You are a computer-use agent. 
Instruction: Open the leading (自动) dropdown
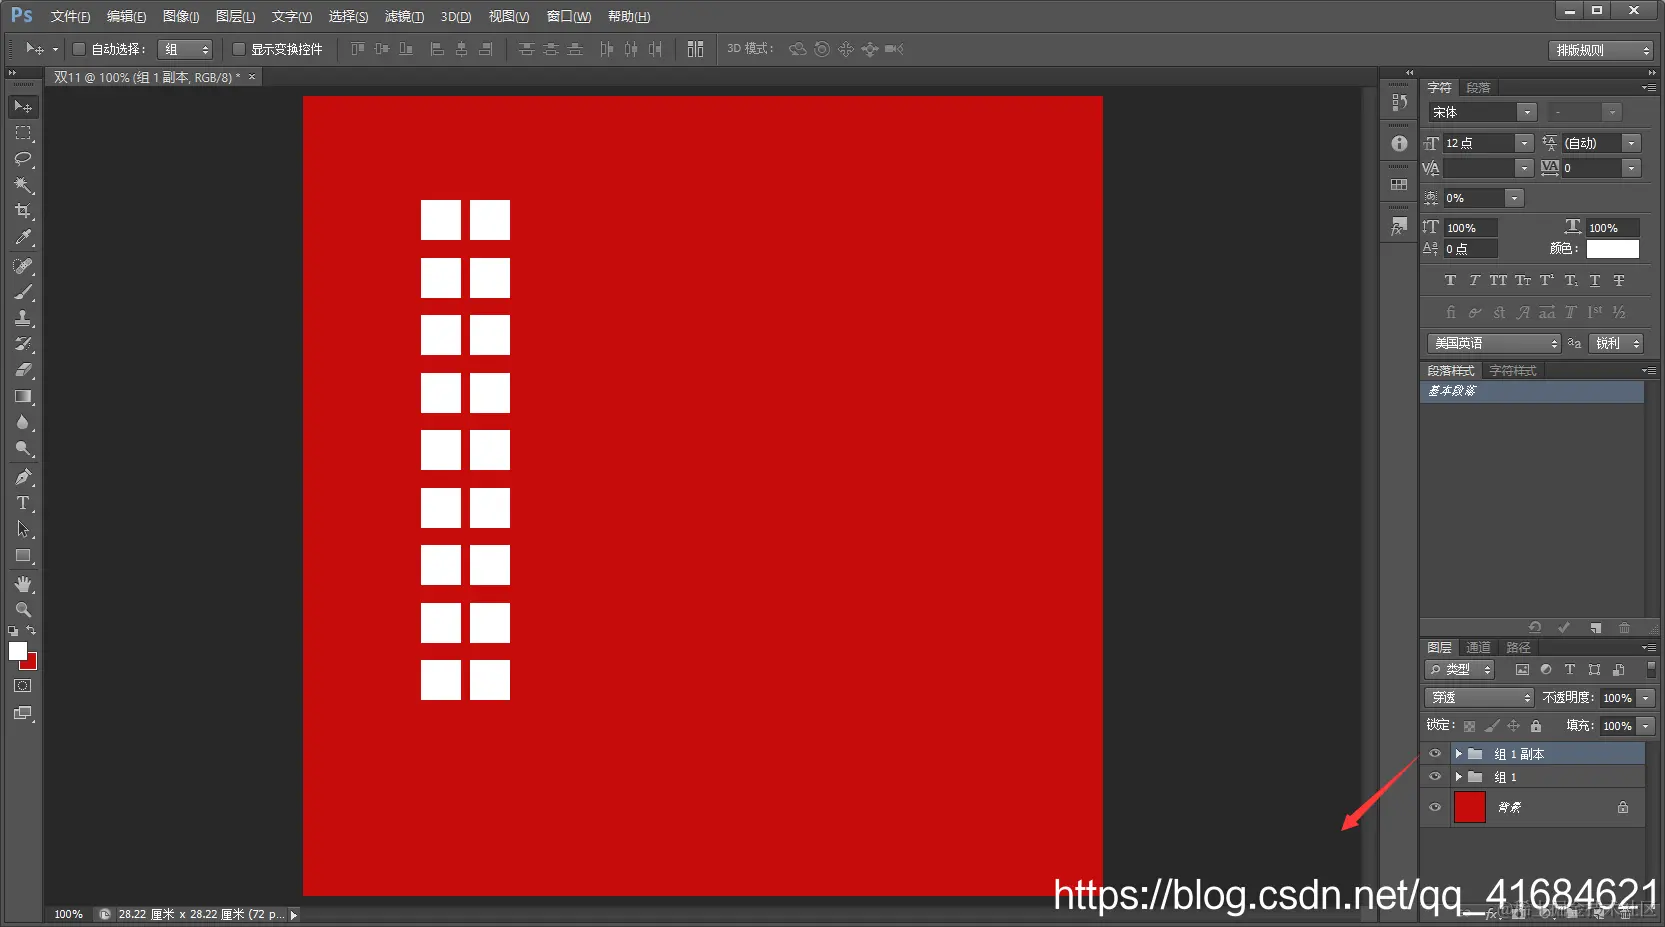click(x=1631, y=143)
